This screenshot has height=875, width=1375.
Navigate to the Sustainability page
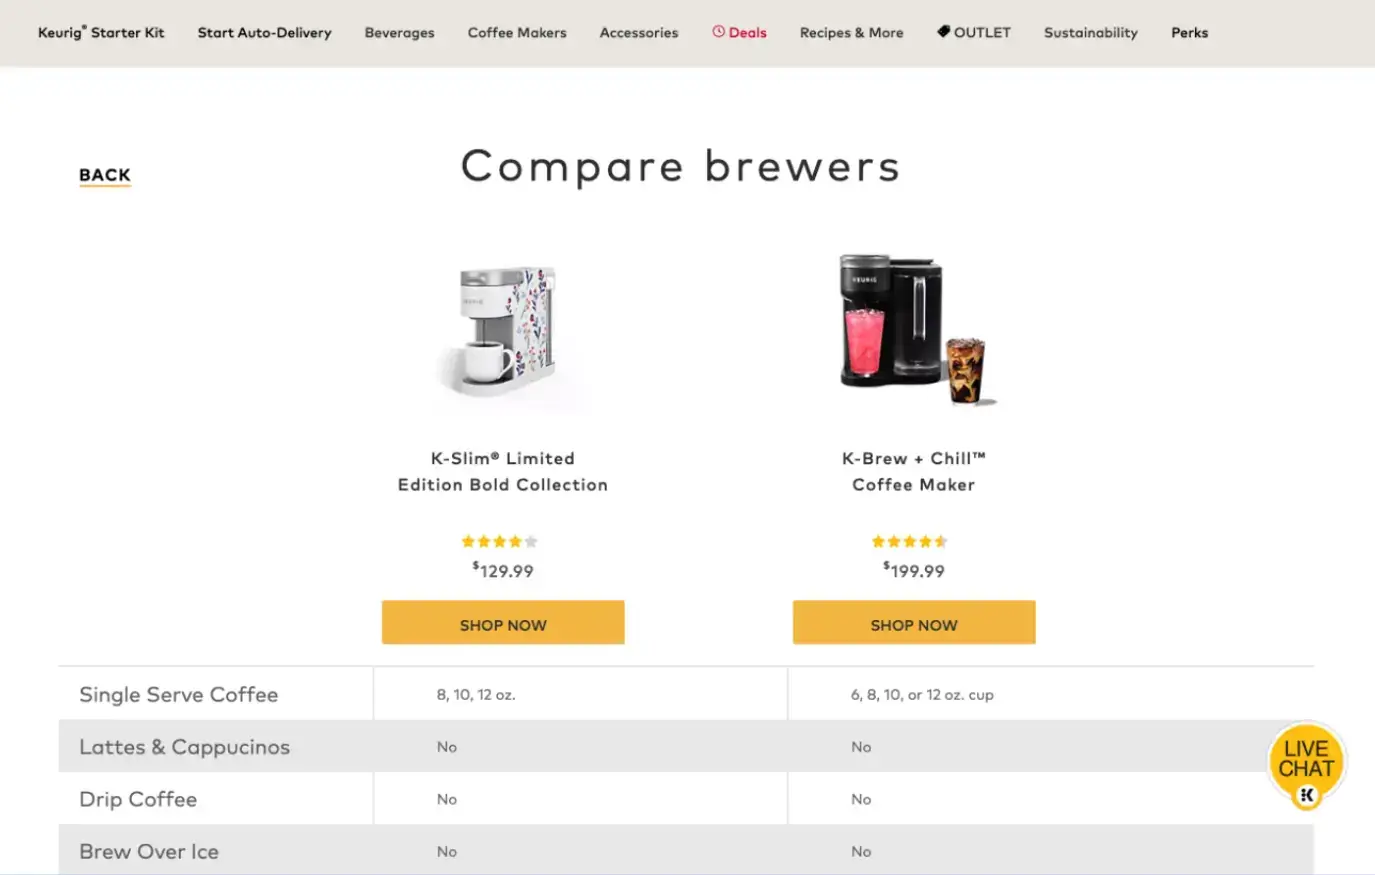click(x=1090, y=32)
